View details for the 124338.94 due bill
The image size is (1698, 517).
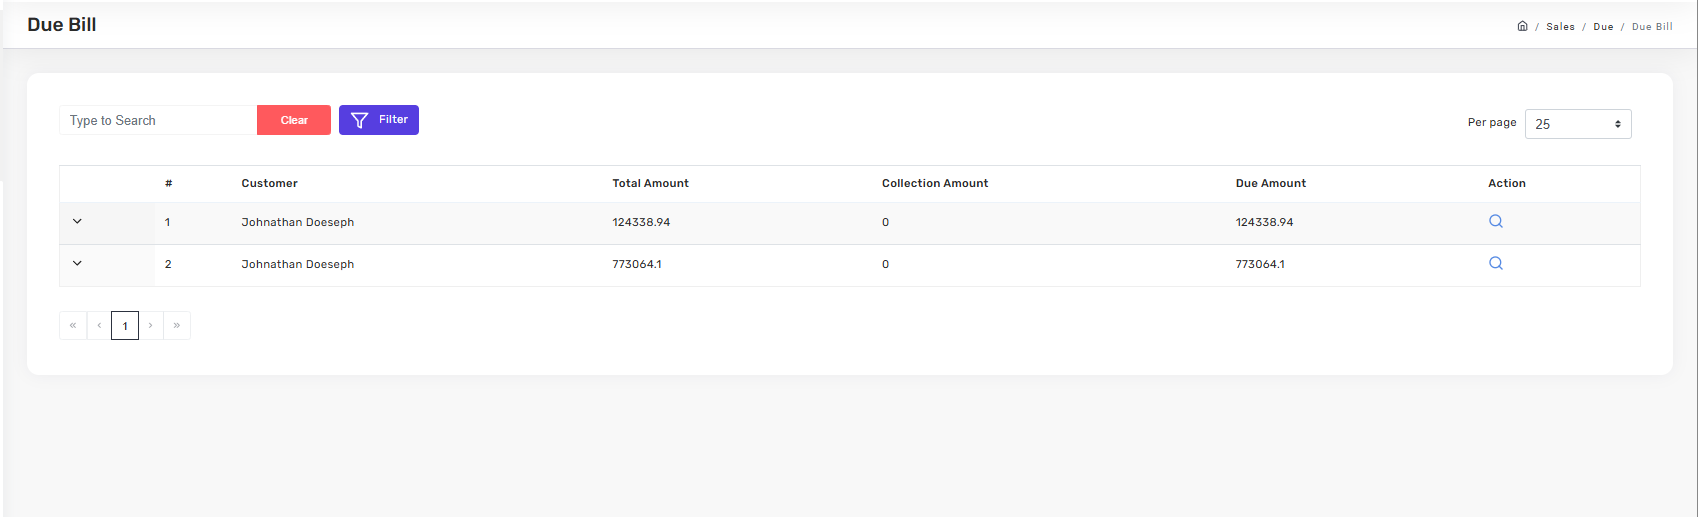[x=1496, y=221]
